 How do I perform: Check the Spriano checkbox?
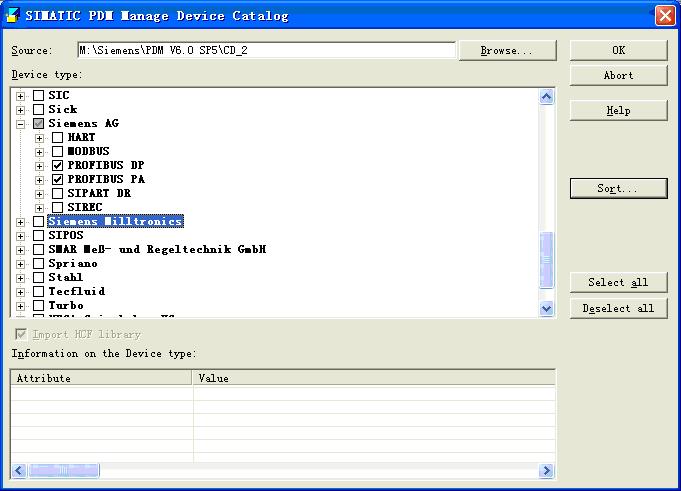39,264
